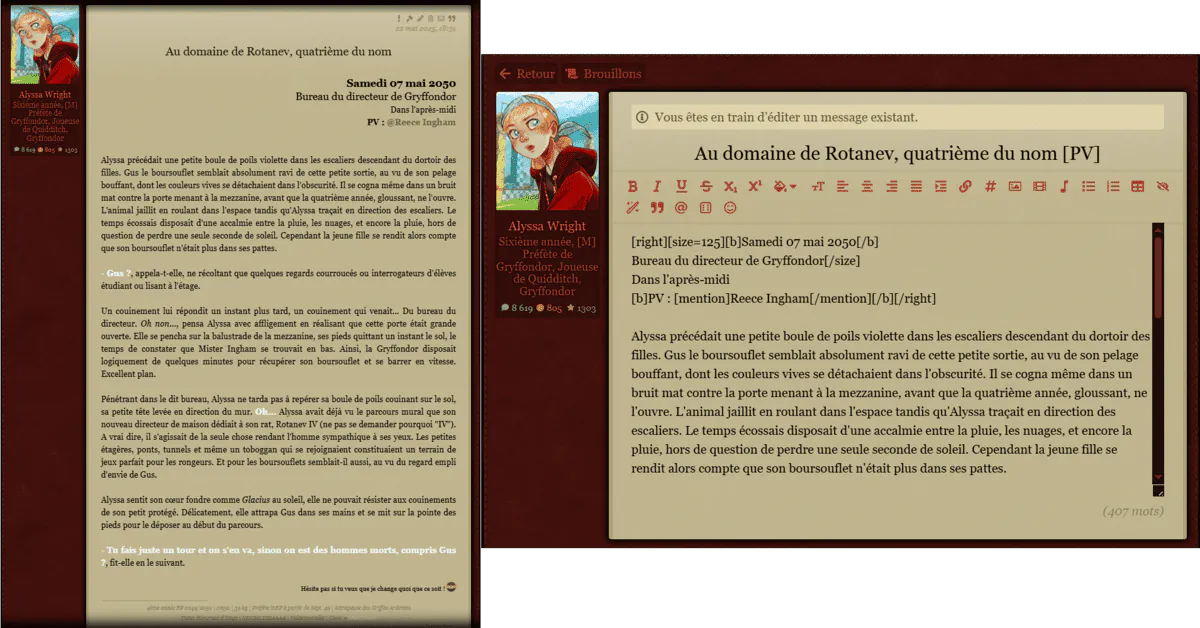Click the editor text area scrollbar
This screenshot has height=628, width=1200.
[1158, 353]
